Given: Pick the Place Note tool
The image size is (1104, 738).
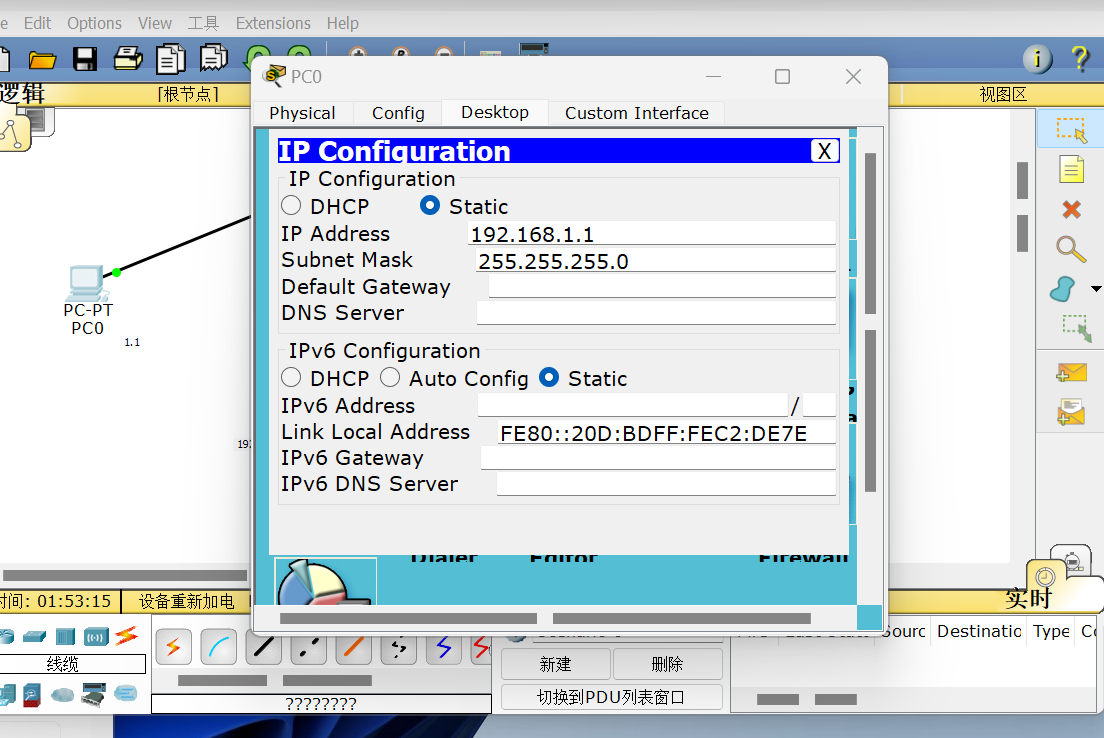Looking at the screenshot, I should [1071, 170].
